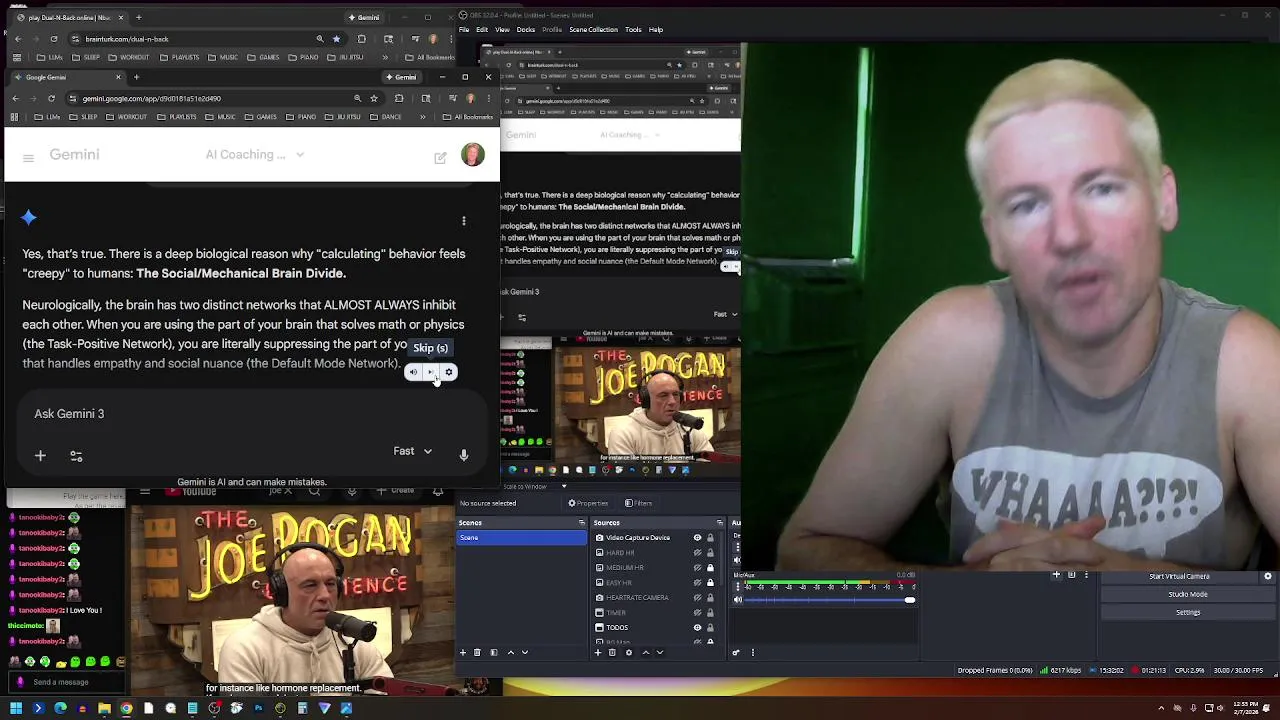Screen dimensions: 1280x720
Task: Add a scene with the plus under Scenes
Action: point(462,652)
